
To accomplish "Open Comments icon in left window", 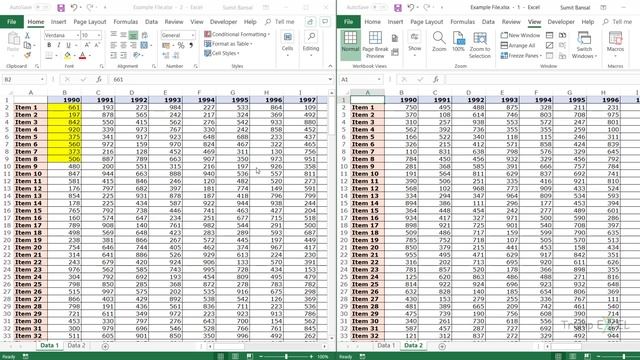I will pos(325,22).
